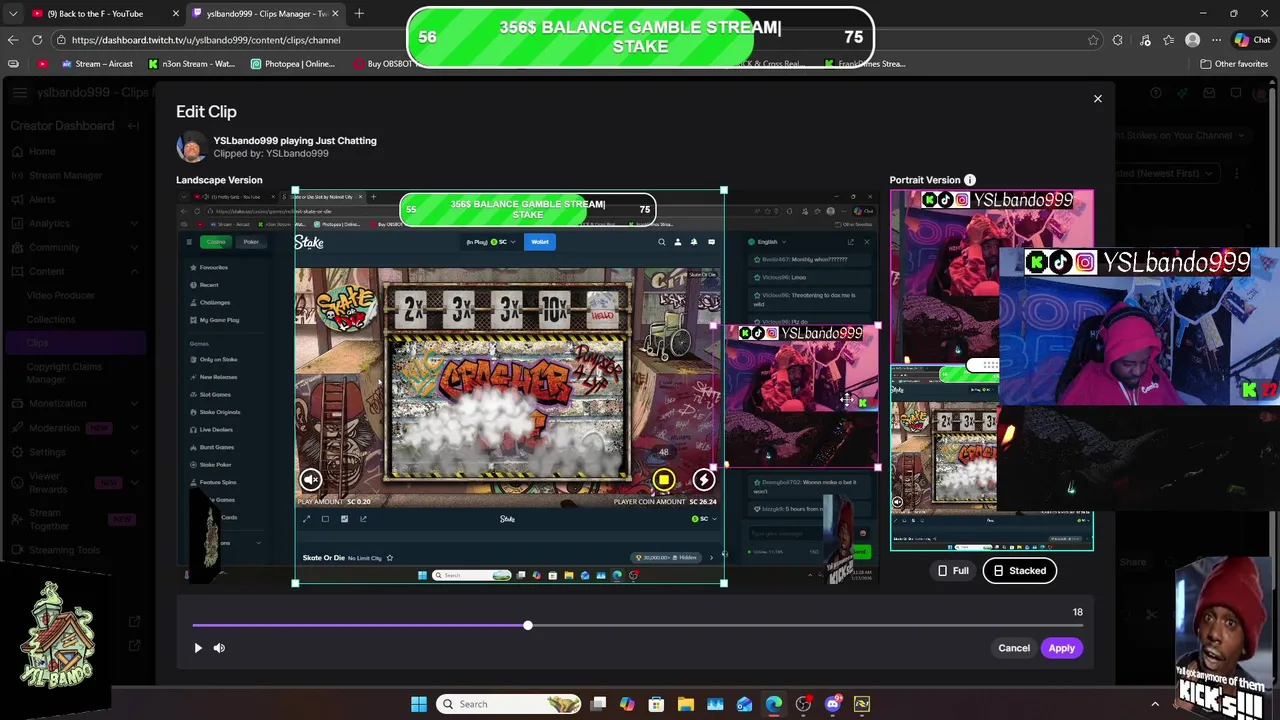The height and width of the screenshot is (720, 1280).
Task: Close the Clips Manager browser tab
Action: click(x=335, y=14)
